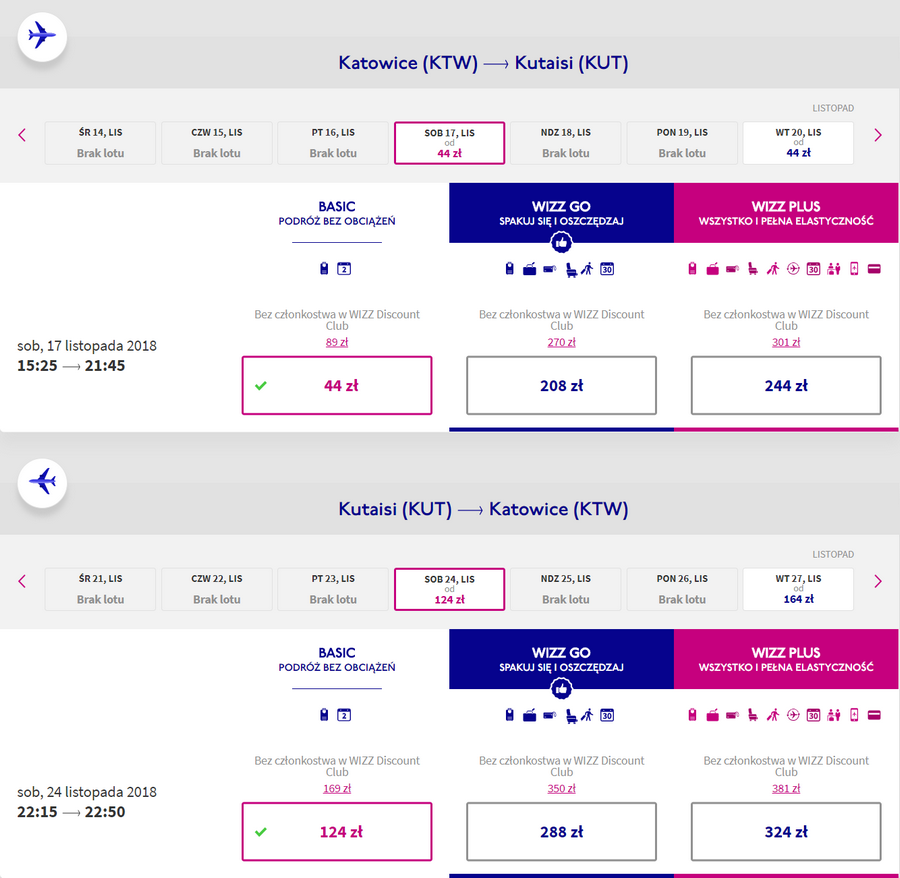Select the NDZ 25, LIS date tab
Viewport: 900px width, 878px height.
(565, 589)
